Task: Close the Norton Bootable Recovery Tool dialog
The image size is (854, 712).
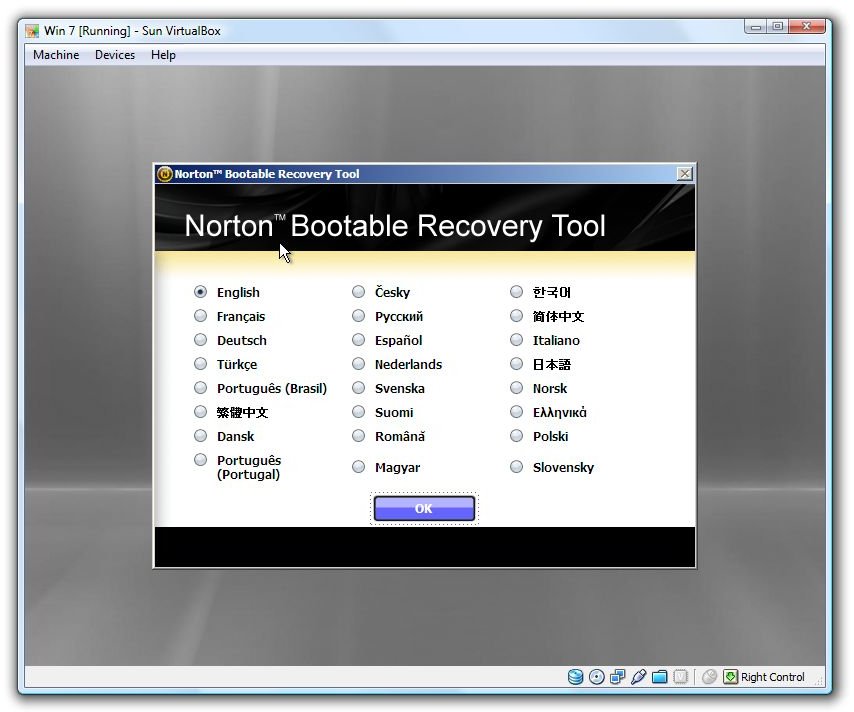Action: tap(685, 174)
